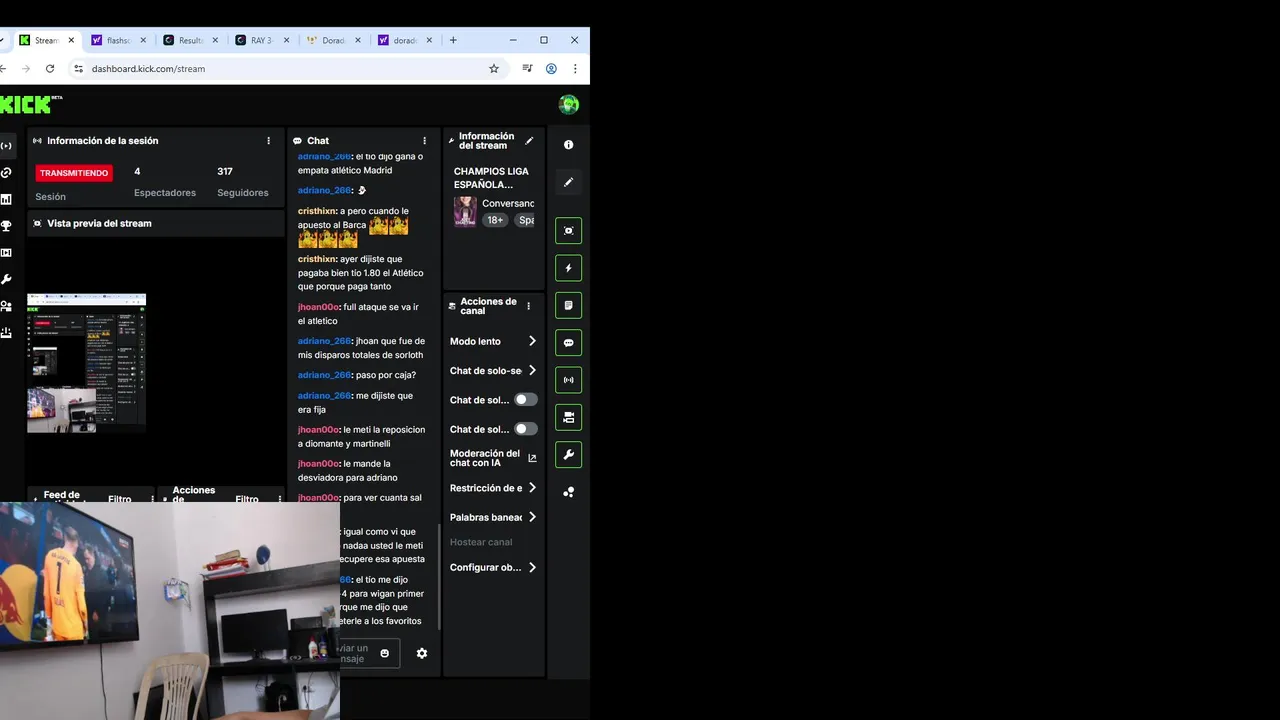Switch to the Result browser tab

[190, 40]
